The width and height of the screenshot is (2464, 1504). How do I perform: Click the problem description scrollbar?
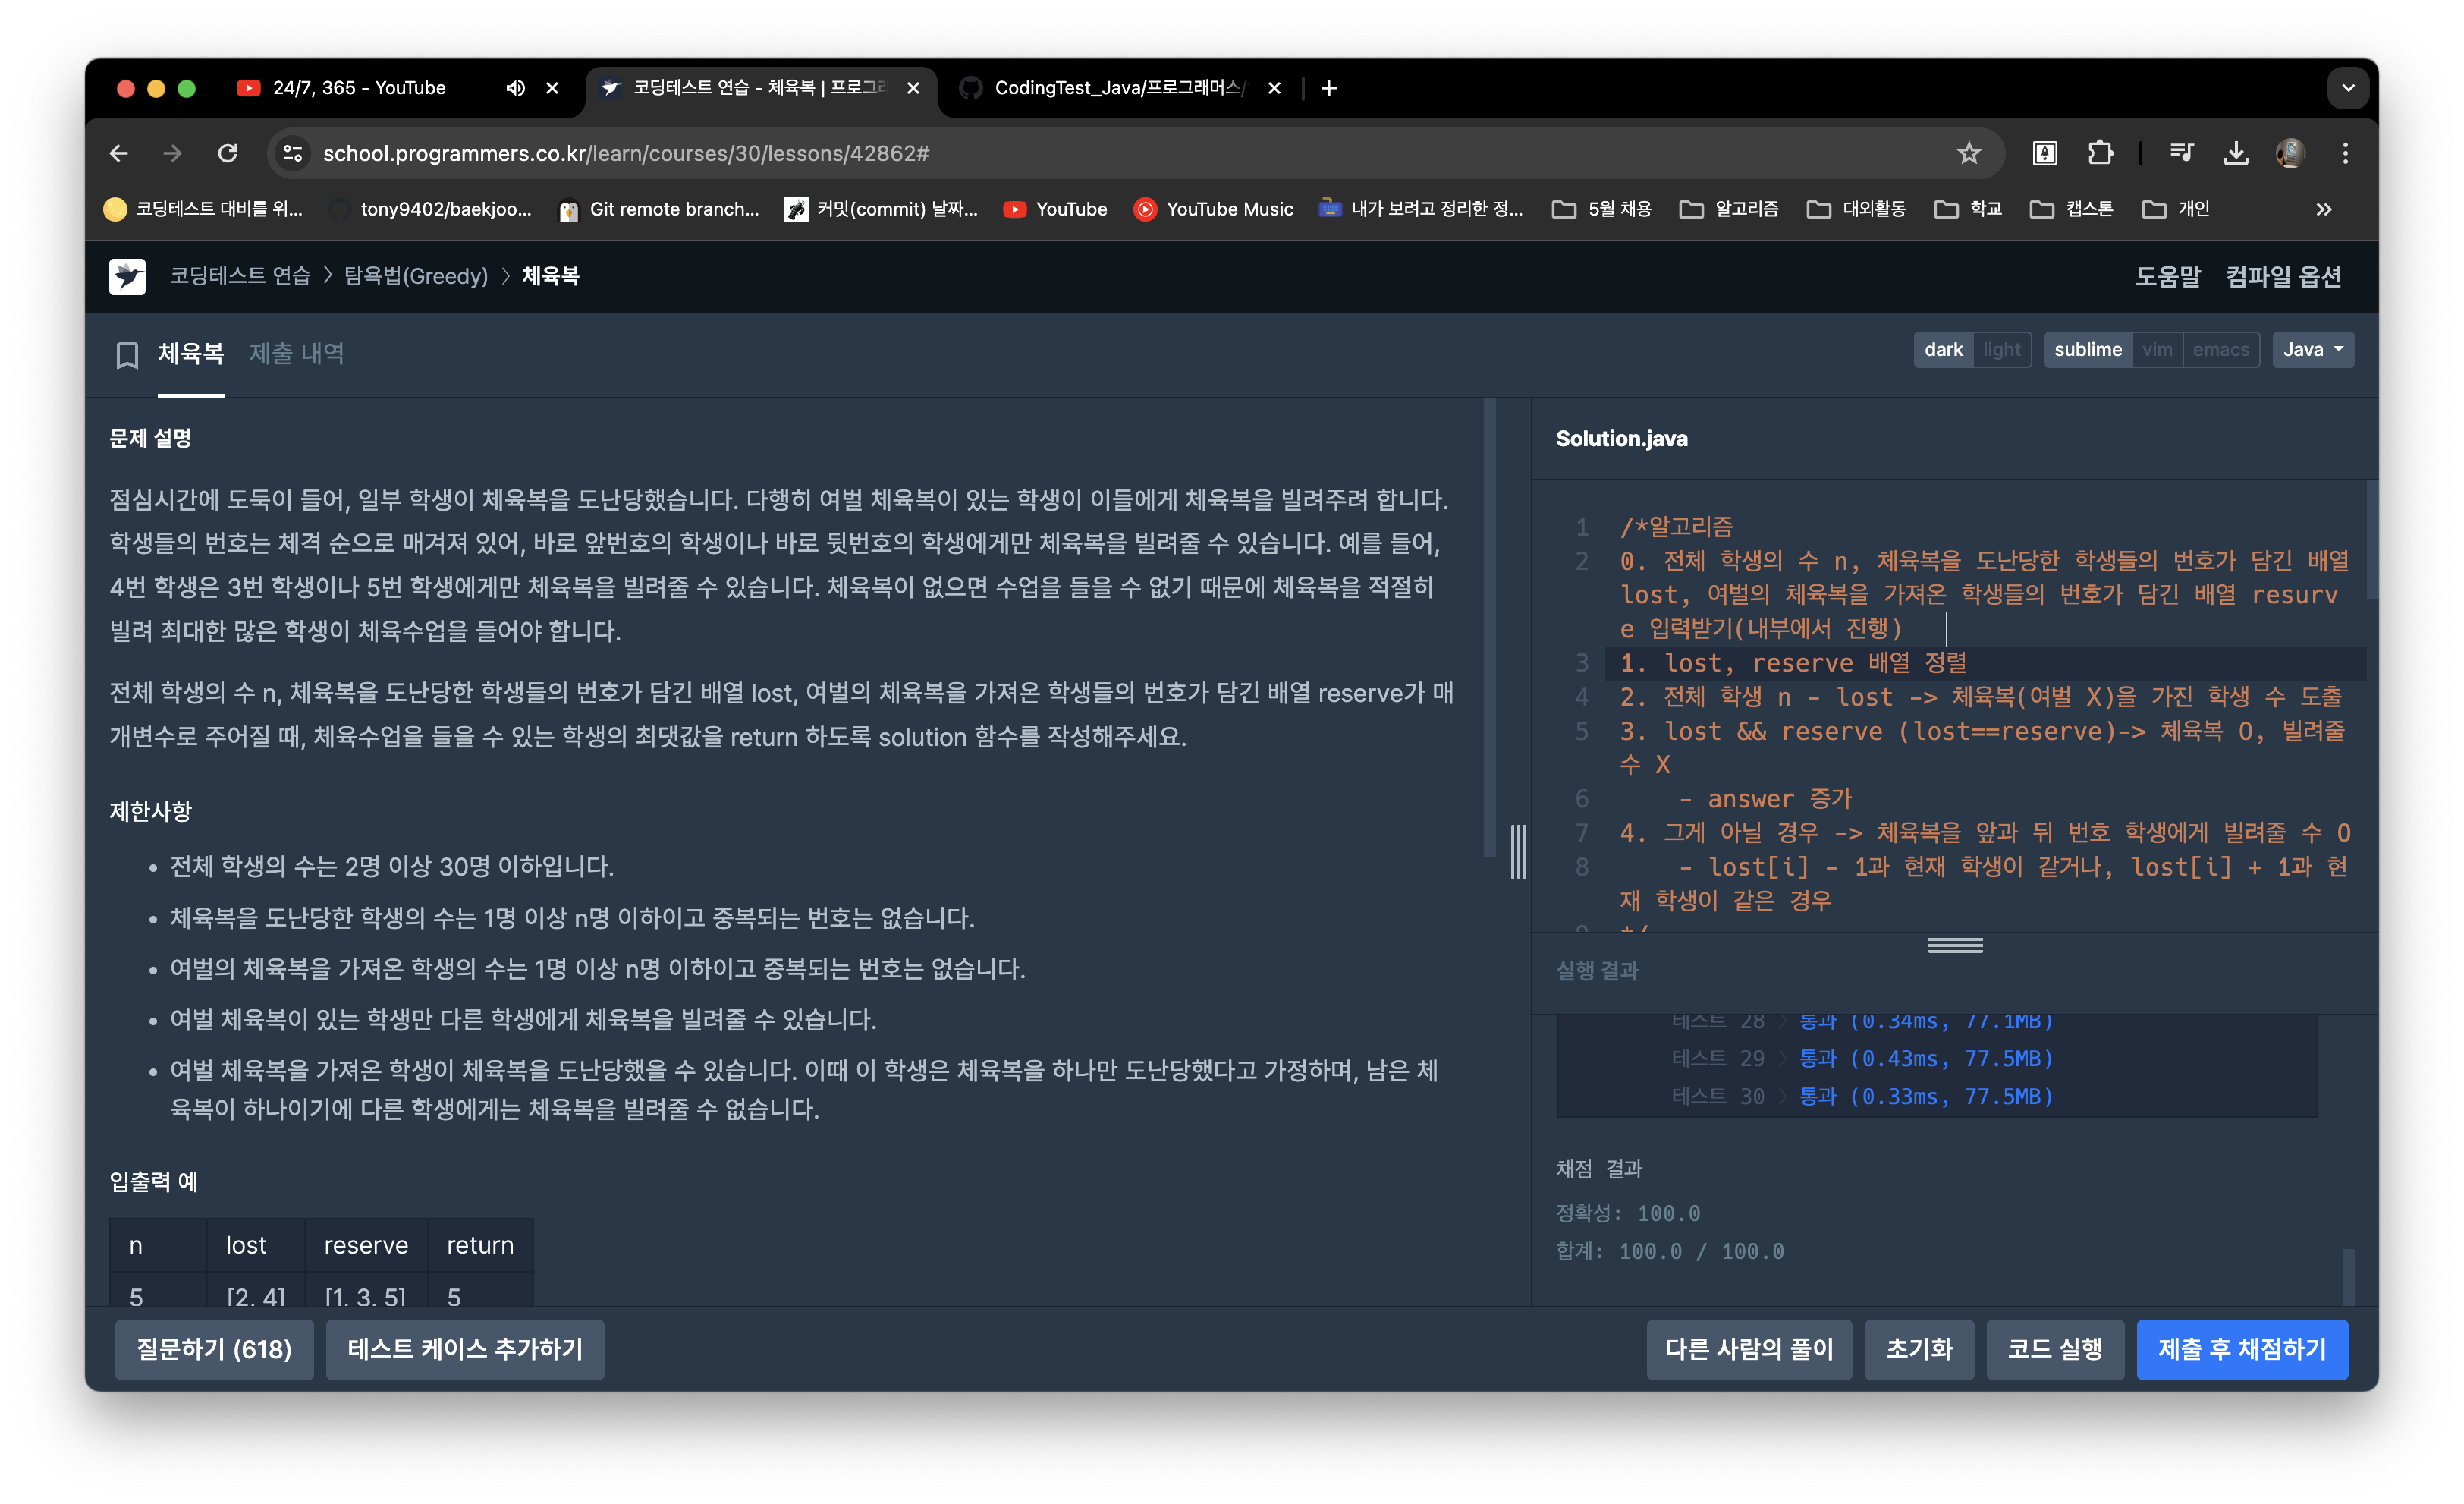coord(1489,627)
